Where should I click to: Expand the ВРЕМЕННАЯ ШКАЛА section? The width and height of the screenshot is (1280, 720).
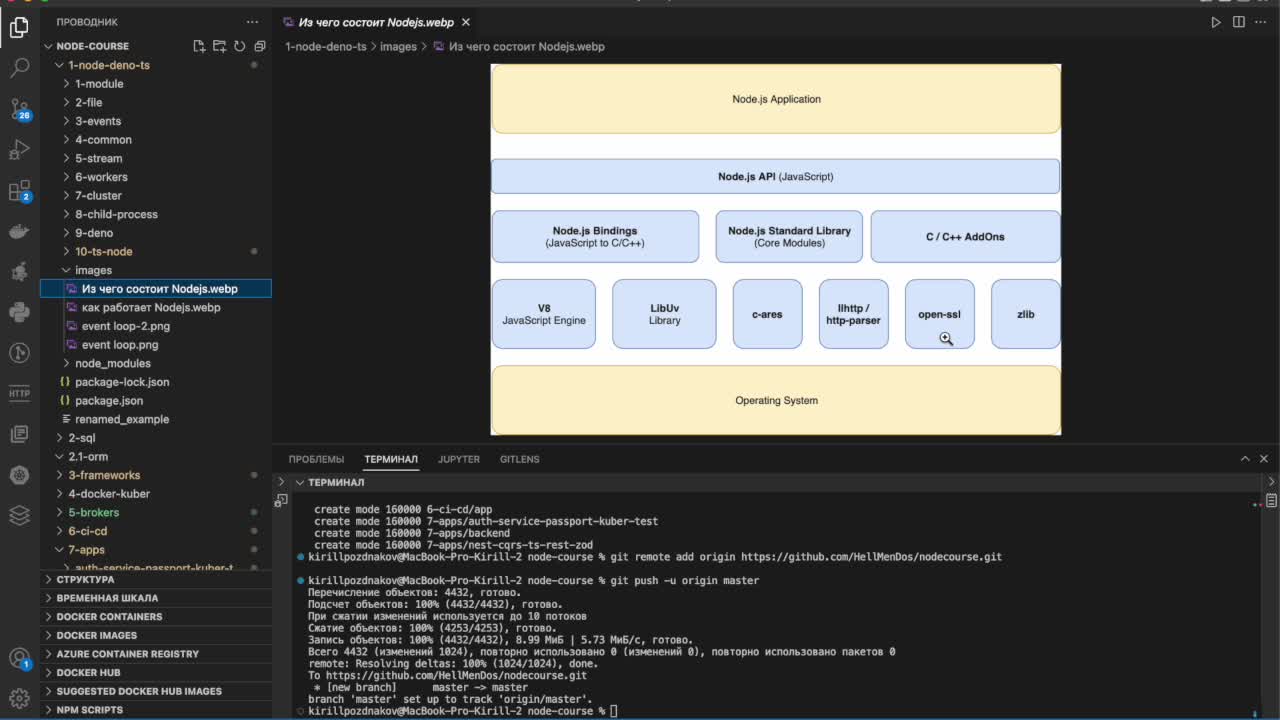[x=156, y=598]
